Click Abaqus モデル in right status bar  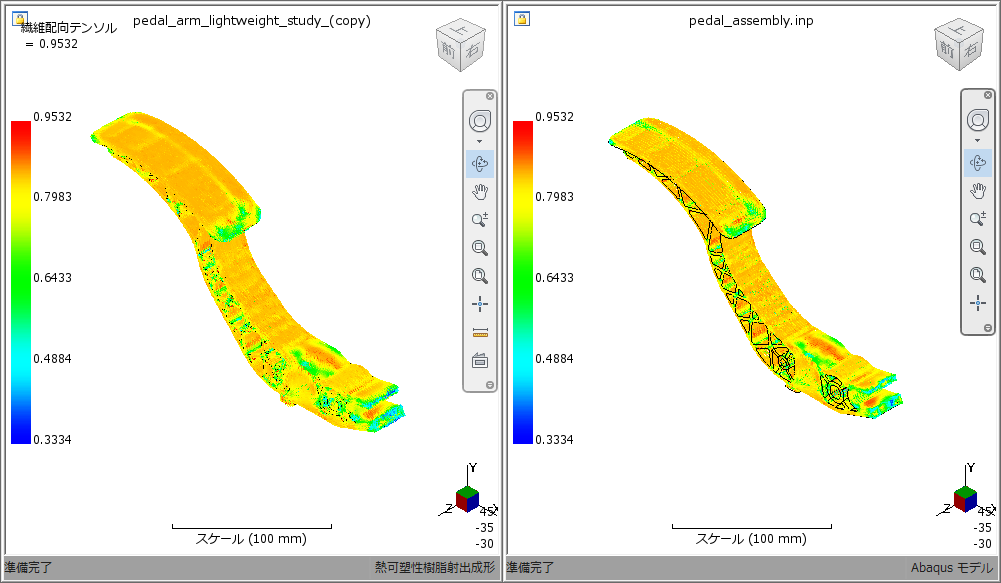click(x=952, y=567)
